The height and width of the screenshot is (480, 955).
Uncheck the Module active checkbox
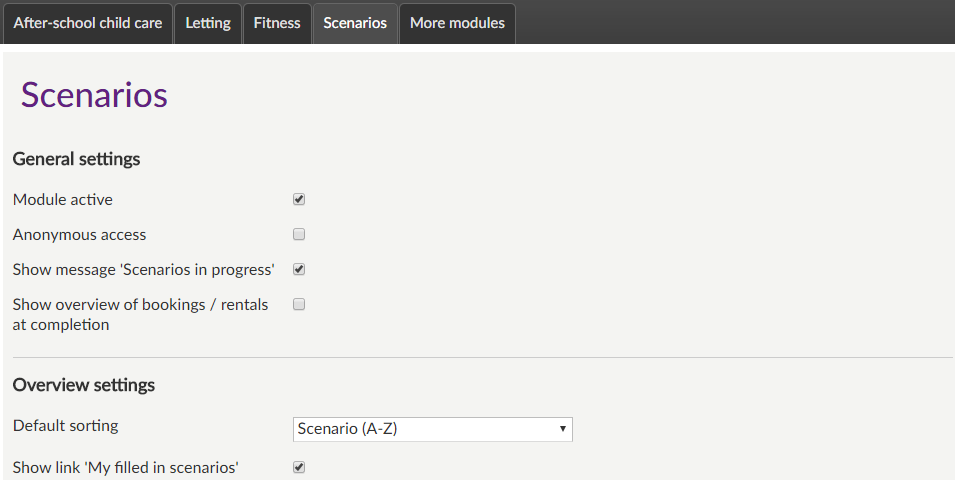[299, 199]
